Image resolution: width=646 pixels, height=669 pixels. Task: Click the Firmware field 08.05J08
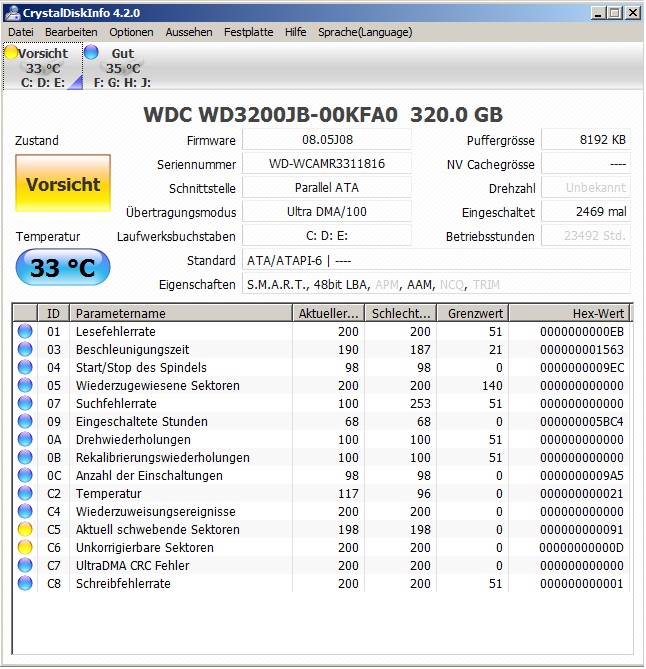click(x=327, y=140)
